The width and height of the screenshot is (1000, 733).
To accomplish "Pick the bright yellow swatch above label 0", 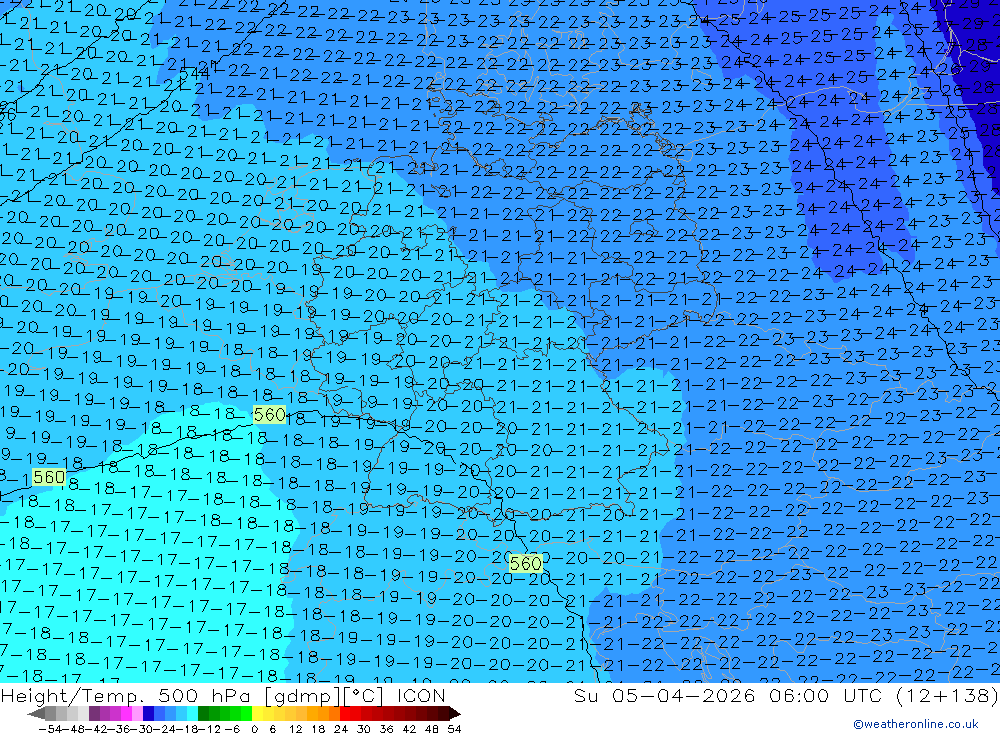I will [x=258, y=714].
